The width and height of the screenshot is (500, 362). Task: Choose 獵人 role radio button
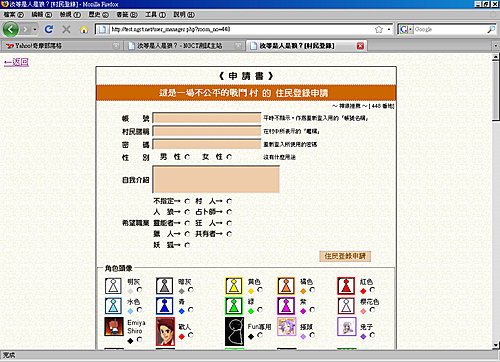tap(187, 234)
